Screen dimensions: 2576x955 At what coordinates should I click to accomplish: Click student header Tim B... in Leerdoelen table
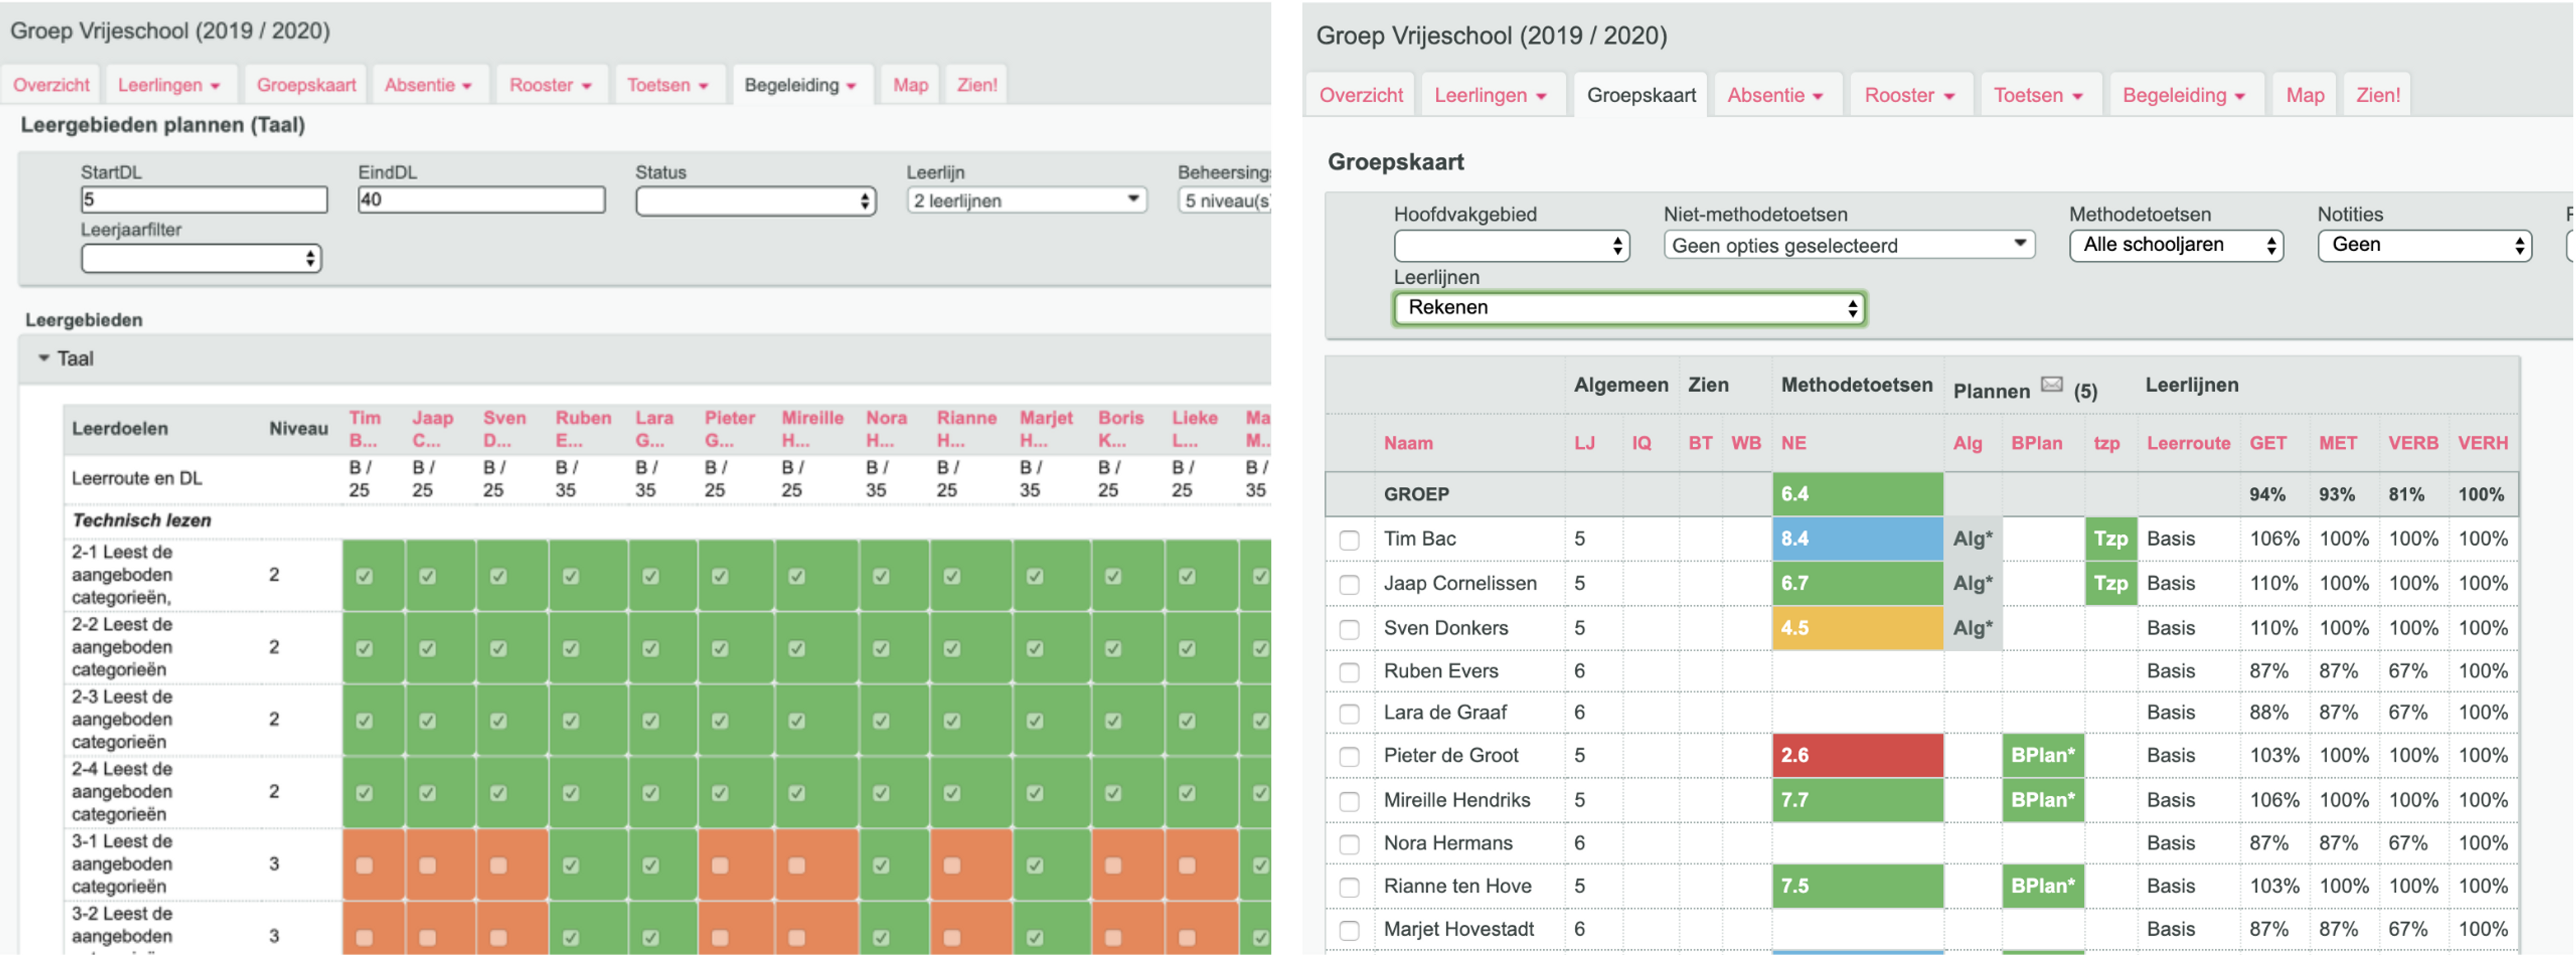tap(364, 428)
